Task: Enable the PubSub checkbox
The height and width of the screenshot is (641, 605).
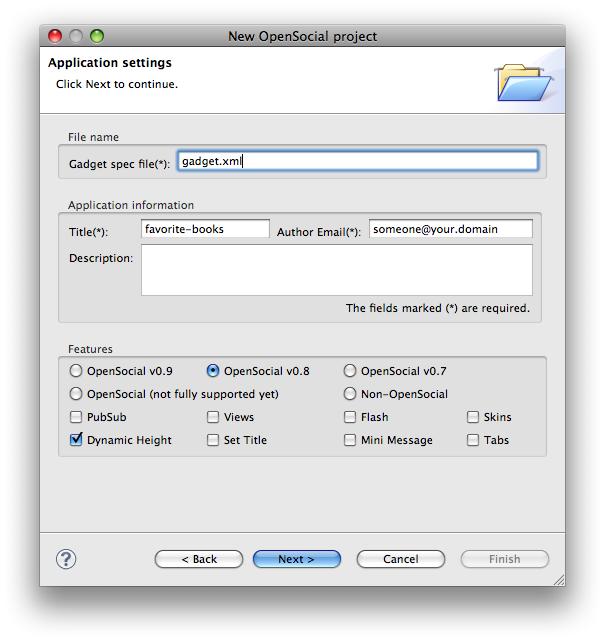Action: point(76,417)
